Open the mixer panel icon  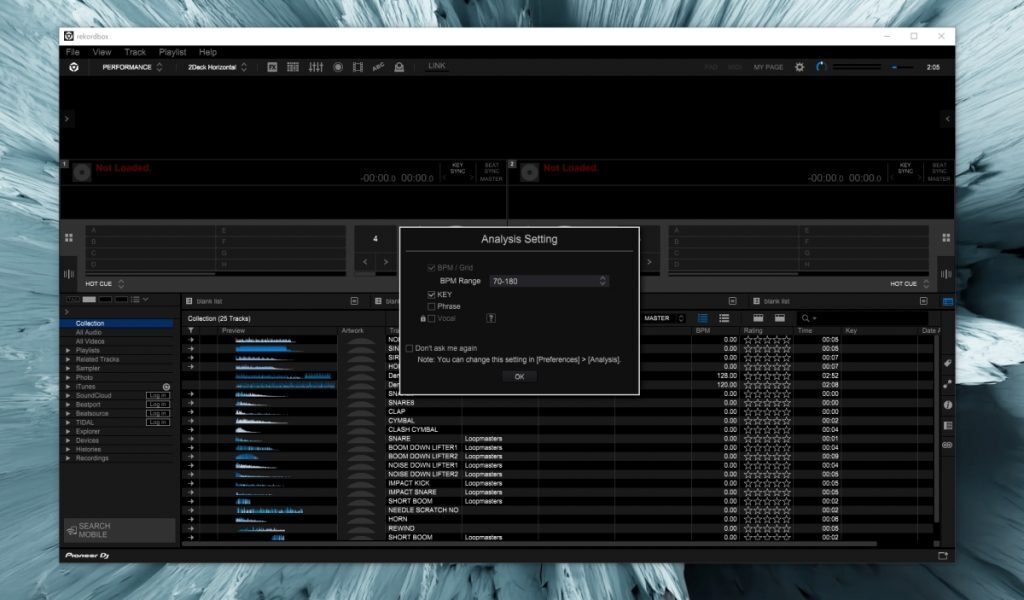(x=318, y=66)
